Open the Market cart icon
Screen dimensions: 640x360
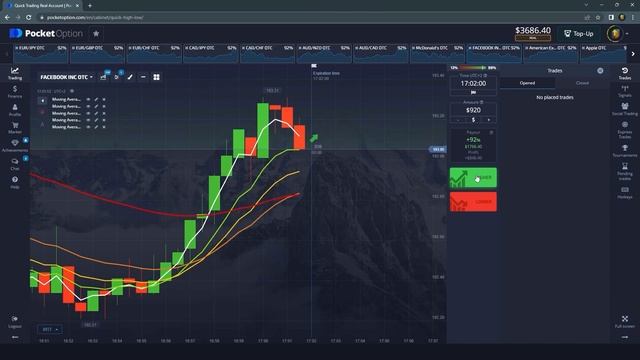point(15,128)
